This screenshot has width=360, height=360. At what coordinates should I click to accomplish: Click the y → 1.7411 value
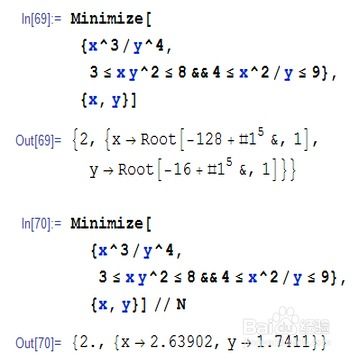[x=272, y=343]
